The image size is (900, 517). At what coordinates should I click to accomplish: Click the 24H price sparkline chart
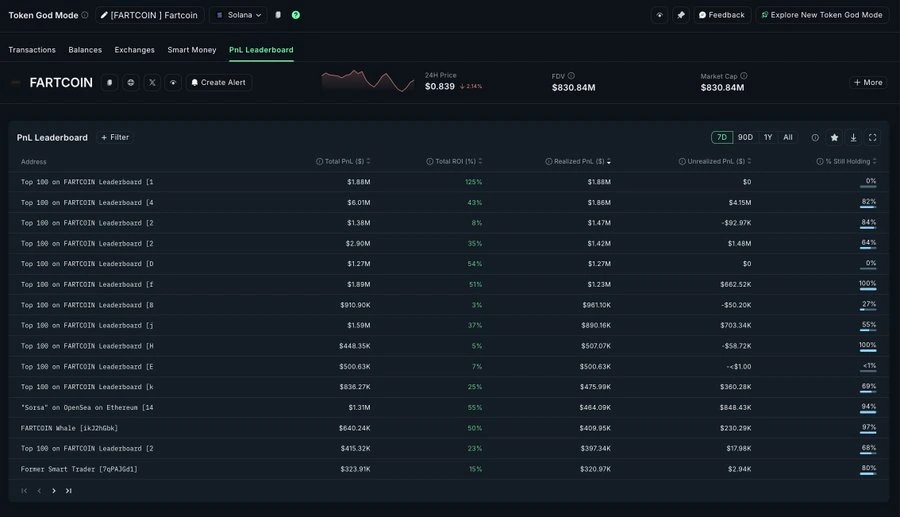(368, 81)
